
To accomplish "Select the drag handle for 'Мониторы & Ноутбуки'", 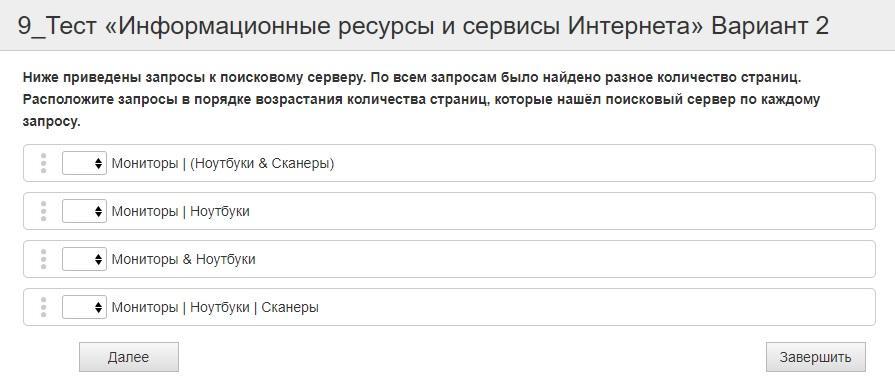I will 43,259.
